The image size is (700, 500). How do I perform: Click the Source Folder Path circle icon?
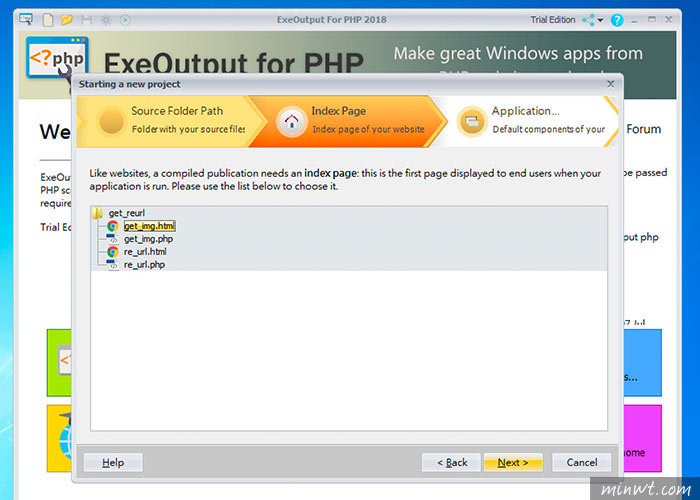[111, 121]
